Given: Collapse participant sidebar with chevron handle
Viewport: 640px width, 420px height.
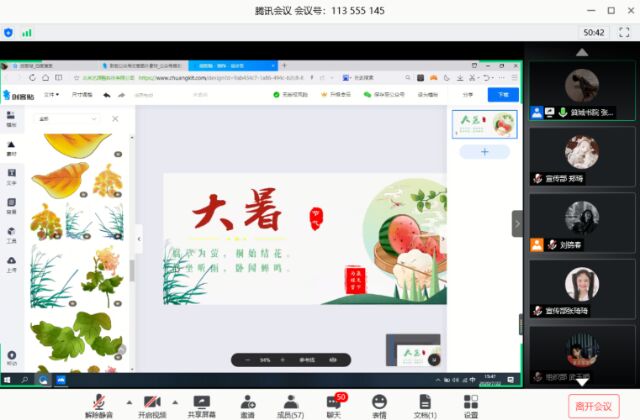Looking at the screenshot, I should (x=517, y=224).
